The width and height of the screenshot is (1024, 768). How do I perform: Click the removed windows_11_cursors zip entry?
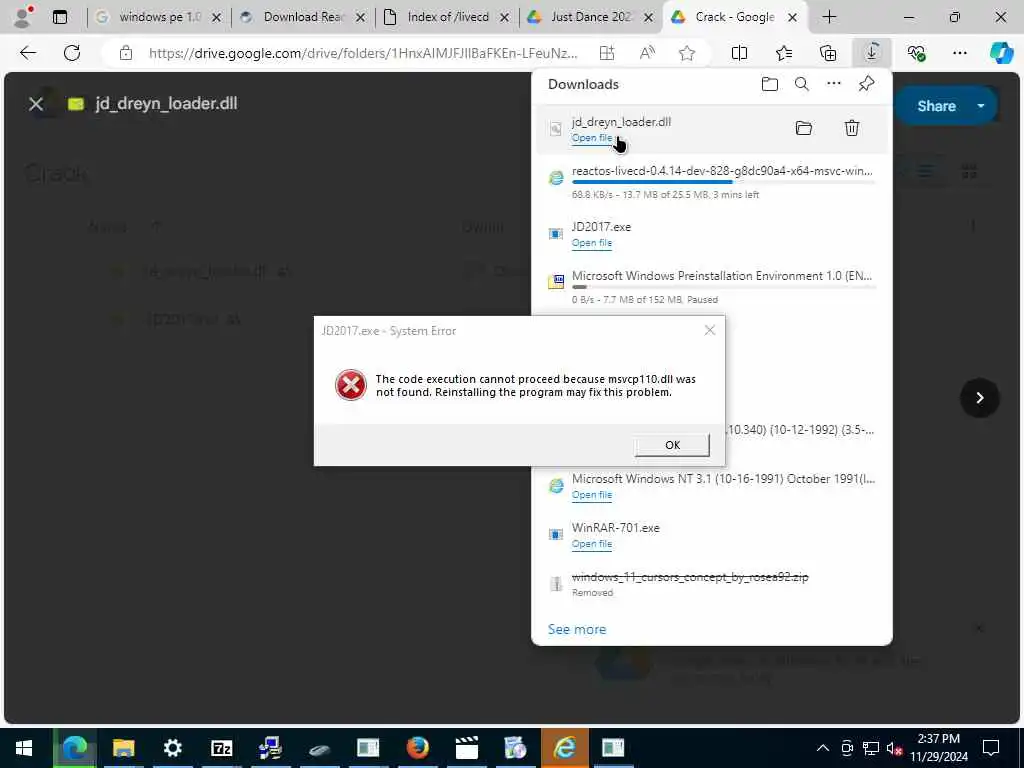click(712, 584)
